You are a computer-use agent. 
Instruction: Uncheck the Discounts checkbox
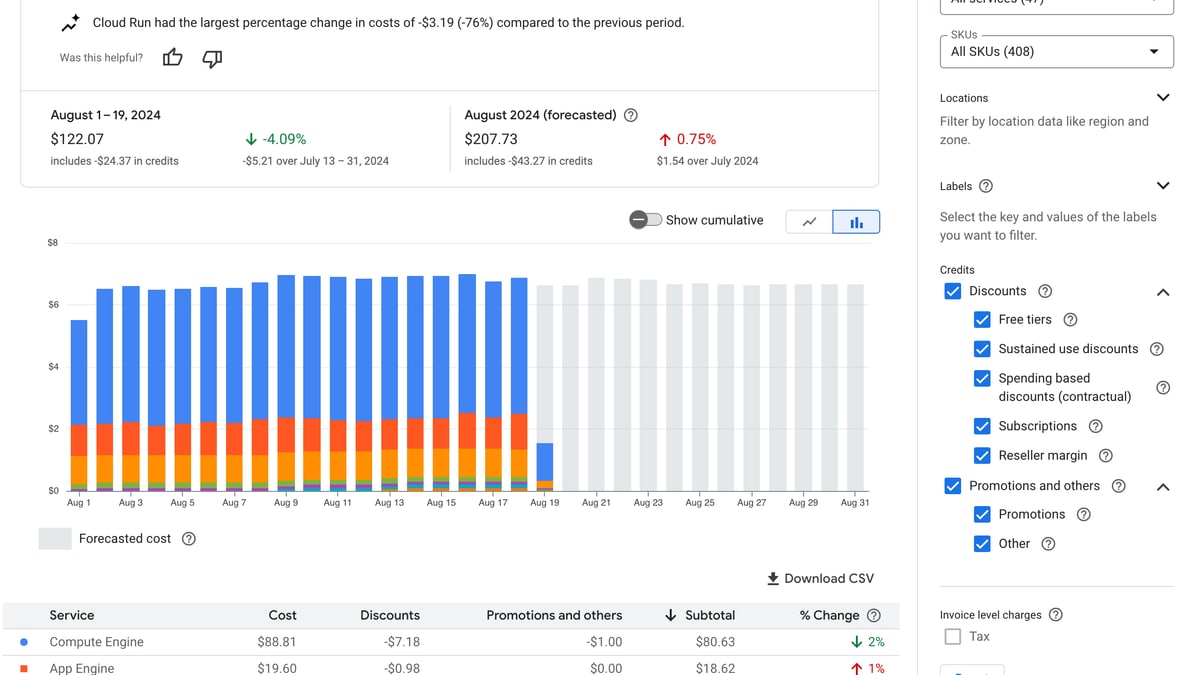click(953, 291)
